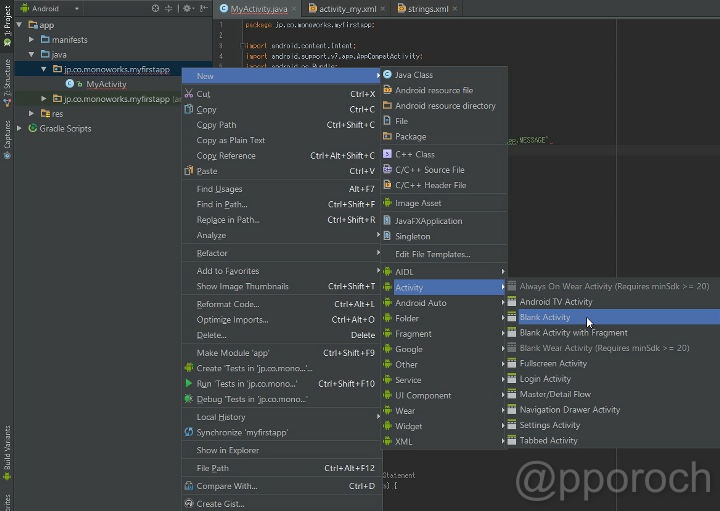The width and height of the screenshot is (720, 511).
Task: Click the Login Activity template icon
Action: point(512,379)
